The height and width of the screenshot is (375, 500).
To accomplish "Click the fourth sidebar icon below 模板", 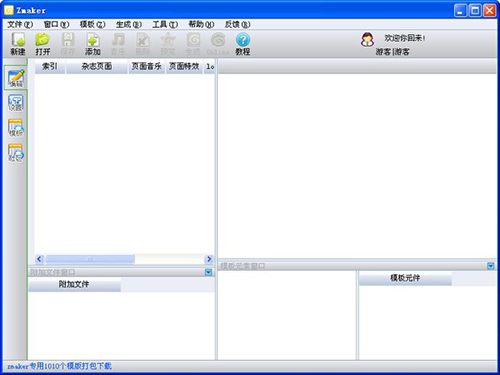I will coord(16,153).
